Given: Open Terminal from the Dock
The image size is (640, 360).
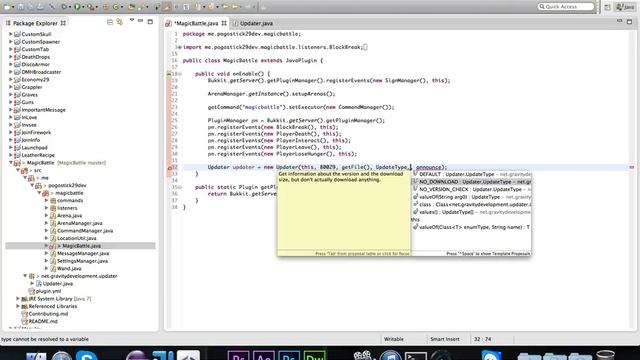Looking at the screenshot, I should point(416,356).
